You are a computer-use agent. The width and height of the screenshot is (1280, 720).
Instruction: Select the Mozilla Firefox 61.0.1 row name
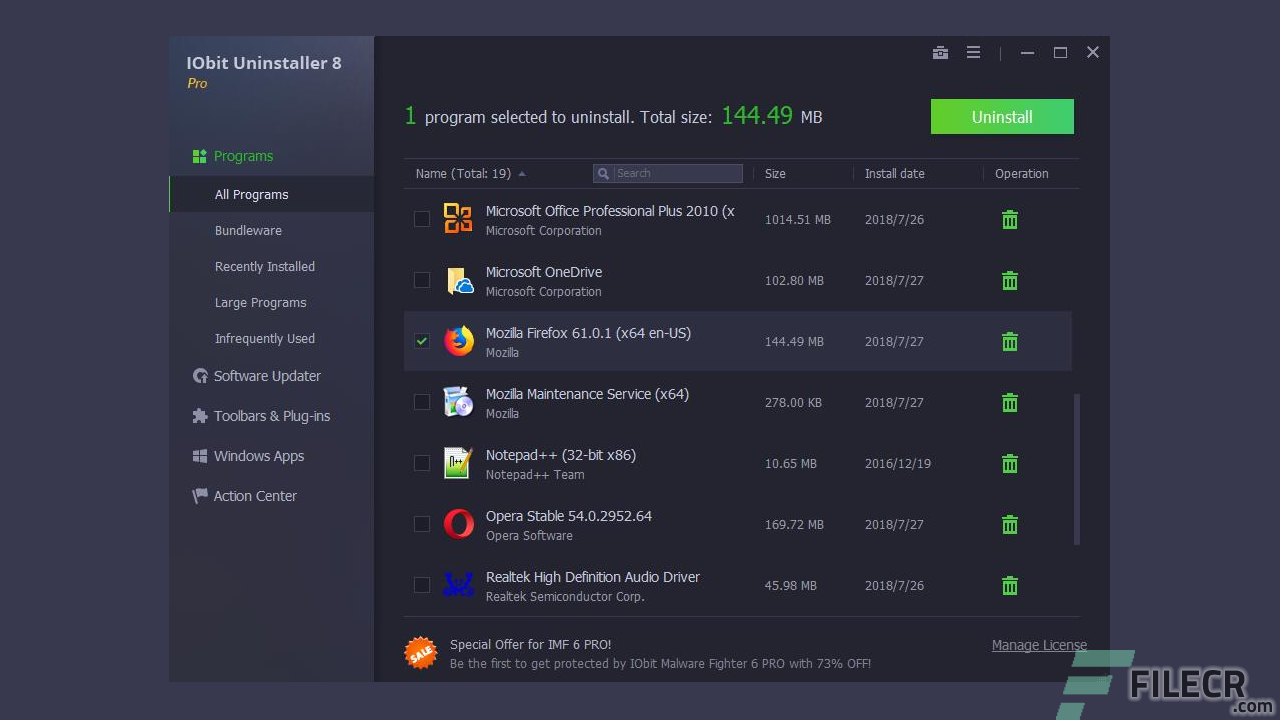tap(588, 333)
